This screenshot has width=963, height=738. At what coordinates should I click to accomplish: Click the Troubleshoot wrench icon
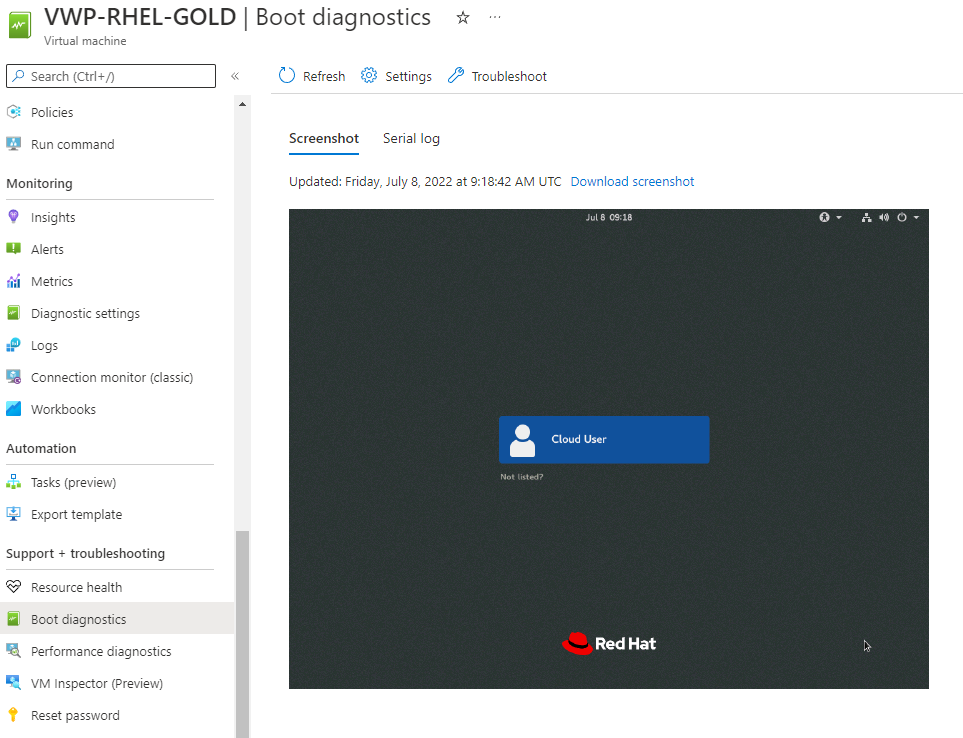pyautogui.click(x=456, y=76)
